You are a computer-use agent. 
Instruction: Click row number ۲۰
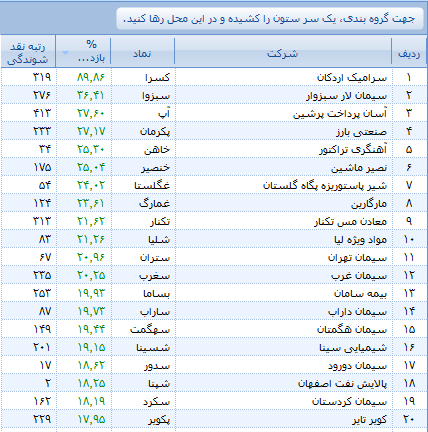(409, 420)
